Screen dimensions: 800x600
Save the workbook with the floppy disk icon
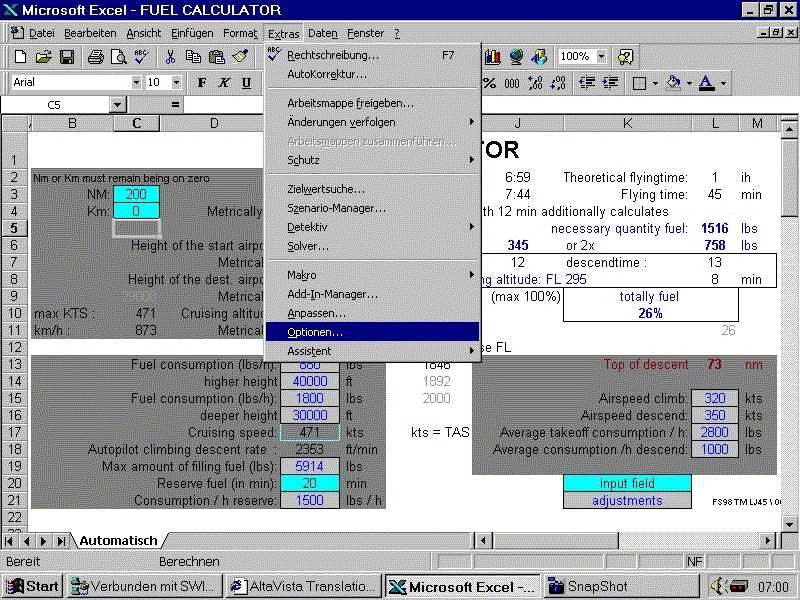tap(67, 57)
